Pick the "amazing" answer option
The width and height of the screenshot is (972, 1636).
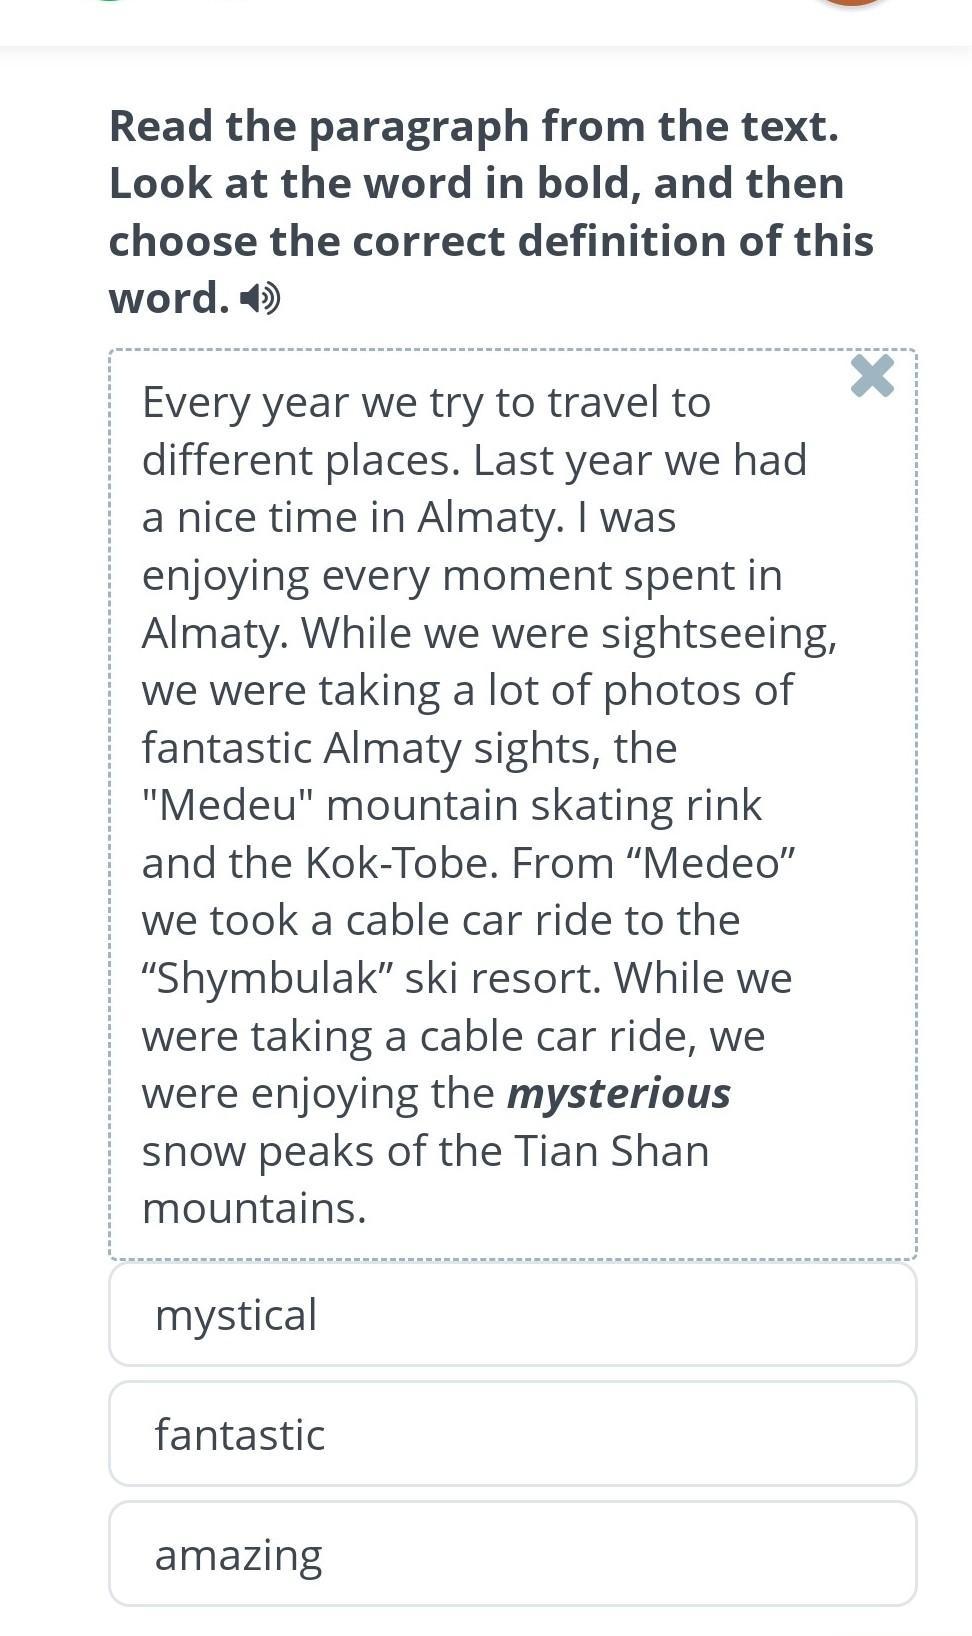tap(512, 1553)
